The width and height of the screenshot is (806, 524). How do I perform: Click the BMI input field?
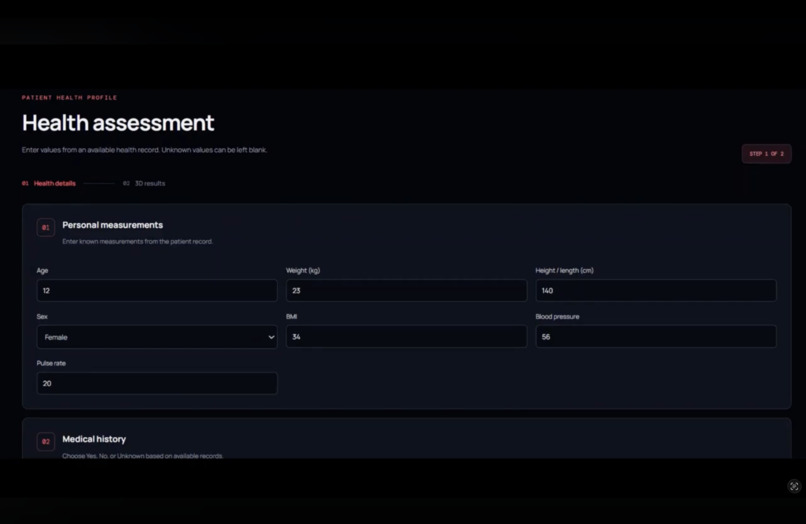(406, 337)
